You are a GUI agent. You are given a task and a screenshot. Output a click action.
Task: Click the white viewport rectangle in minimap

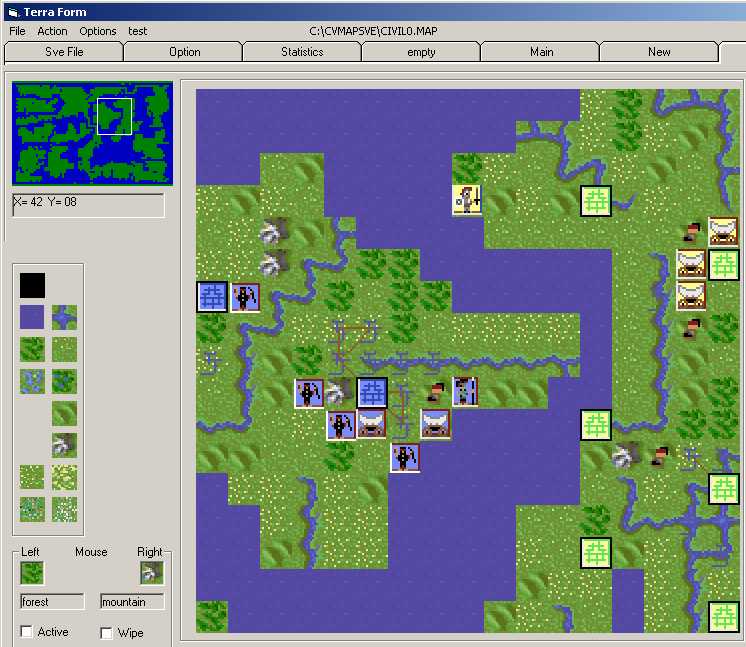click(114, 116)
